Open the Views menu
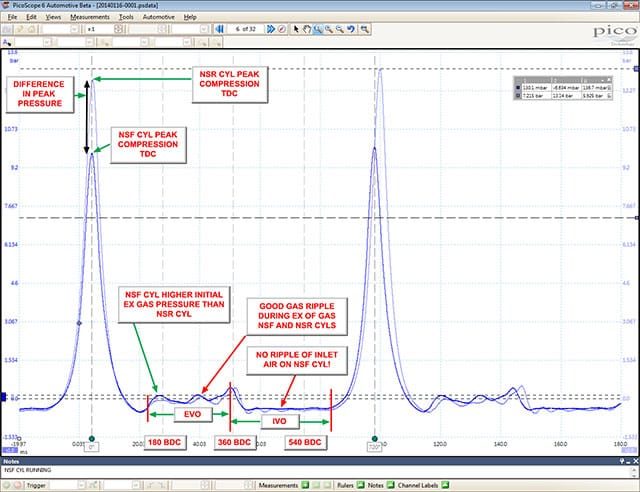640x492 pixels. (x=53, y=17)
